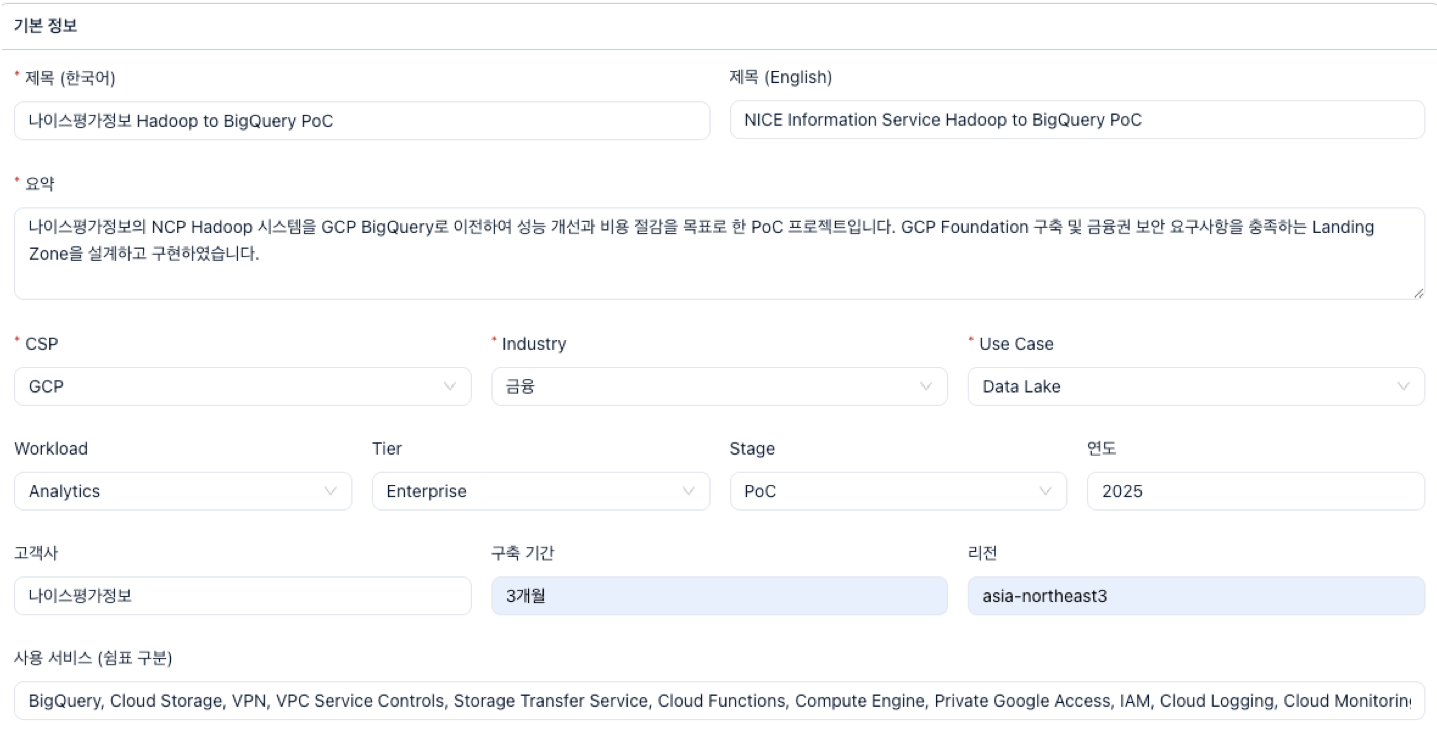
Task: Click the 연도 year field showing 2025
Action: (x=1256, y=491)
